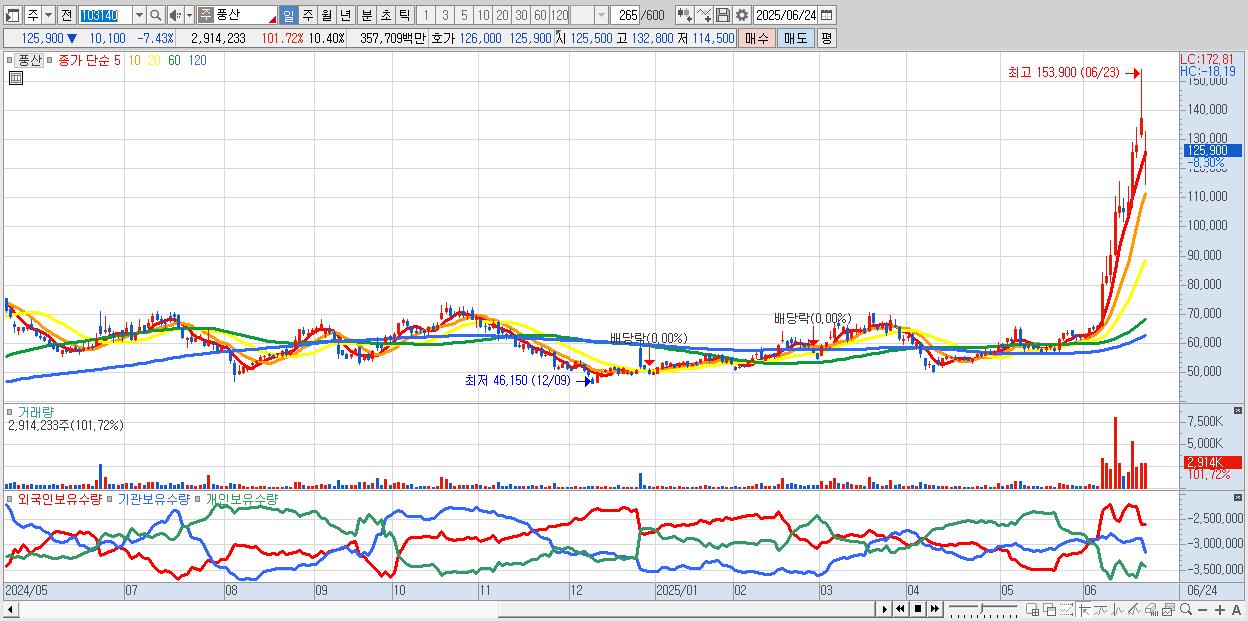Expand the dropdown arrow next to speaker icon
Image resolution: width=1248 pixels, height=621 pixels.
click(189, 15)
